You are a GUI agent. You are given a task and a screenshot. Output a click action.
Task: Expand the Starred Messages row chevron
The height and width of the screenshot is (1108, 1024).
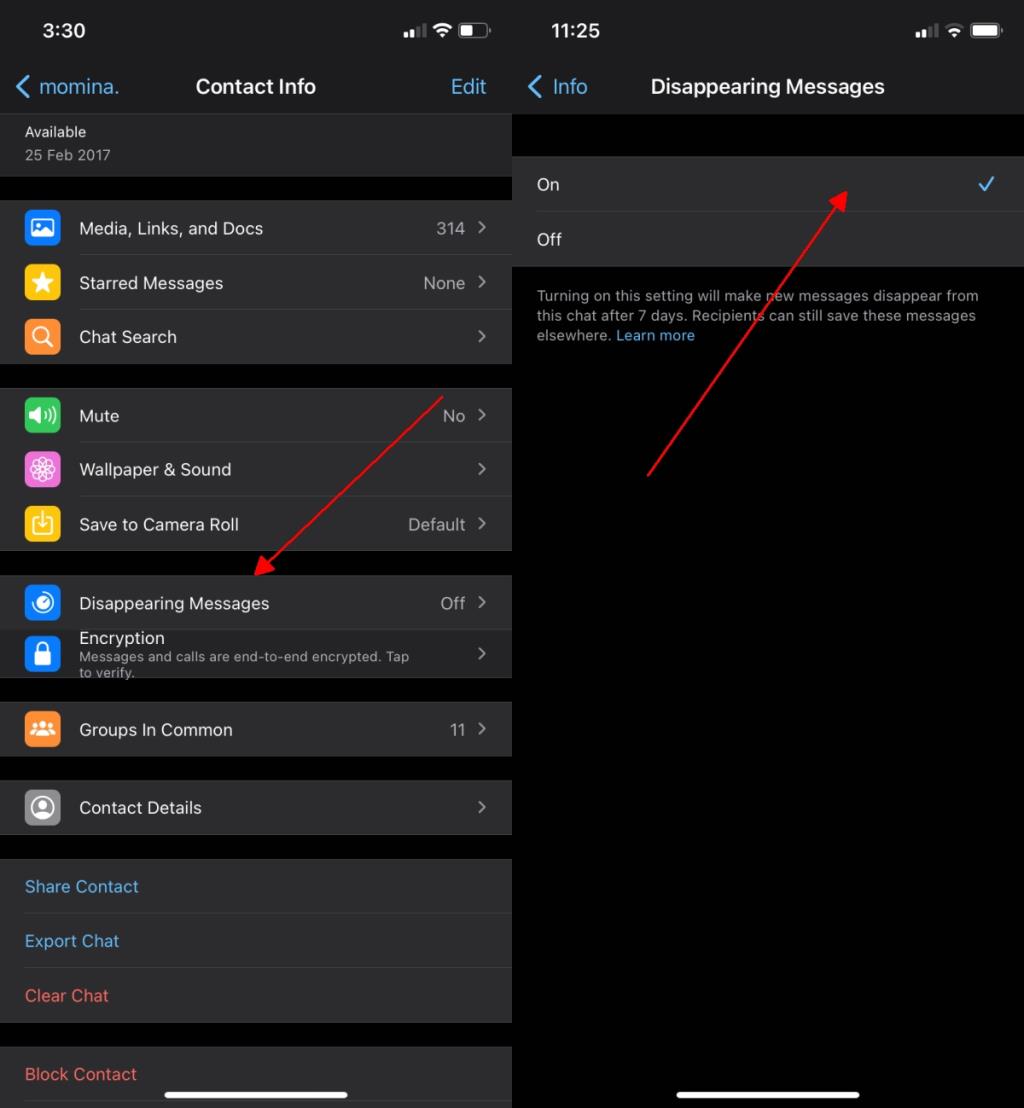click(481, 283)
